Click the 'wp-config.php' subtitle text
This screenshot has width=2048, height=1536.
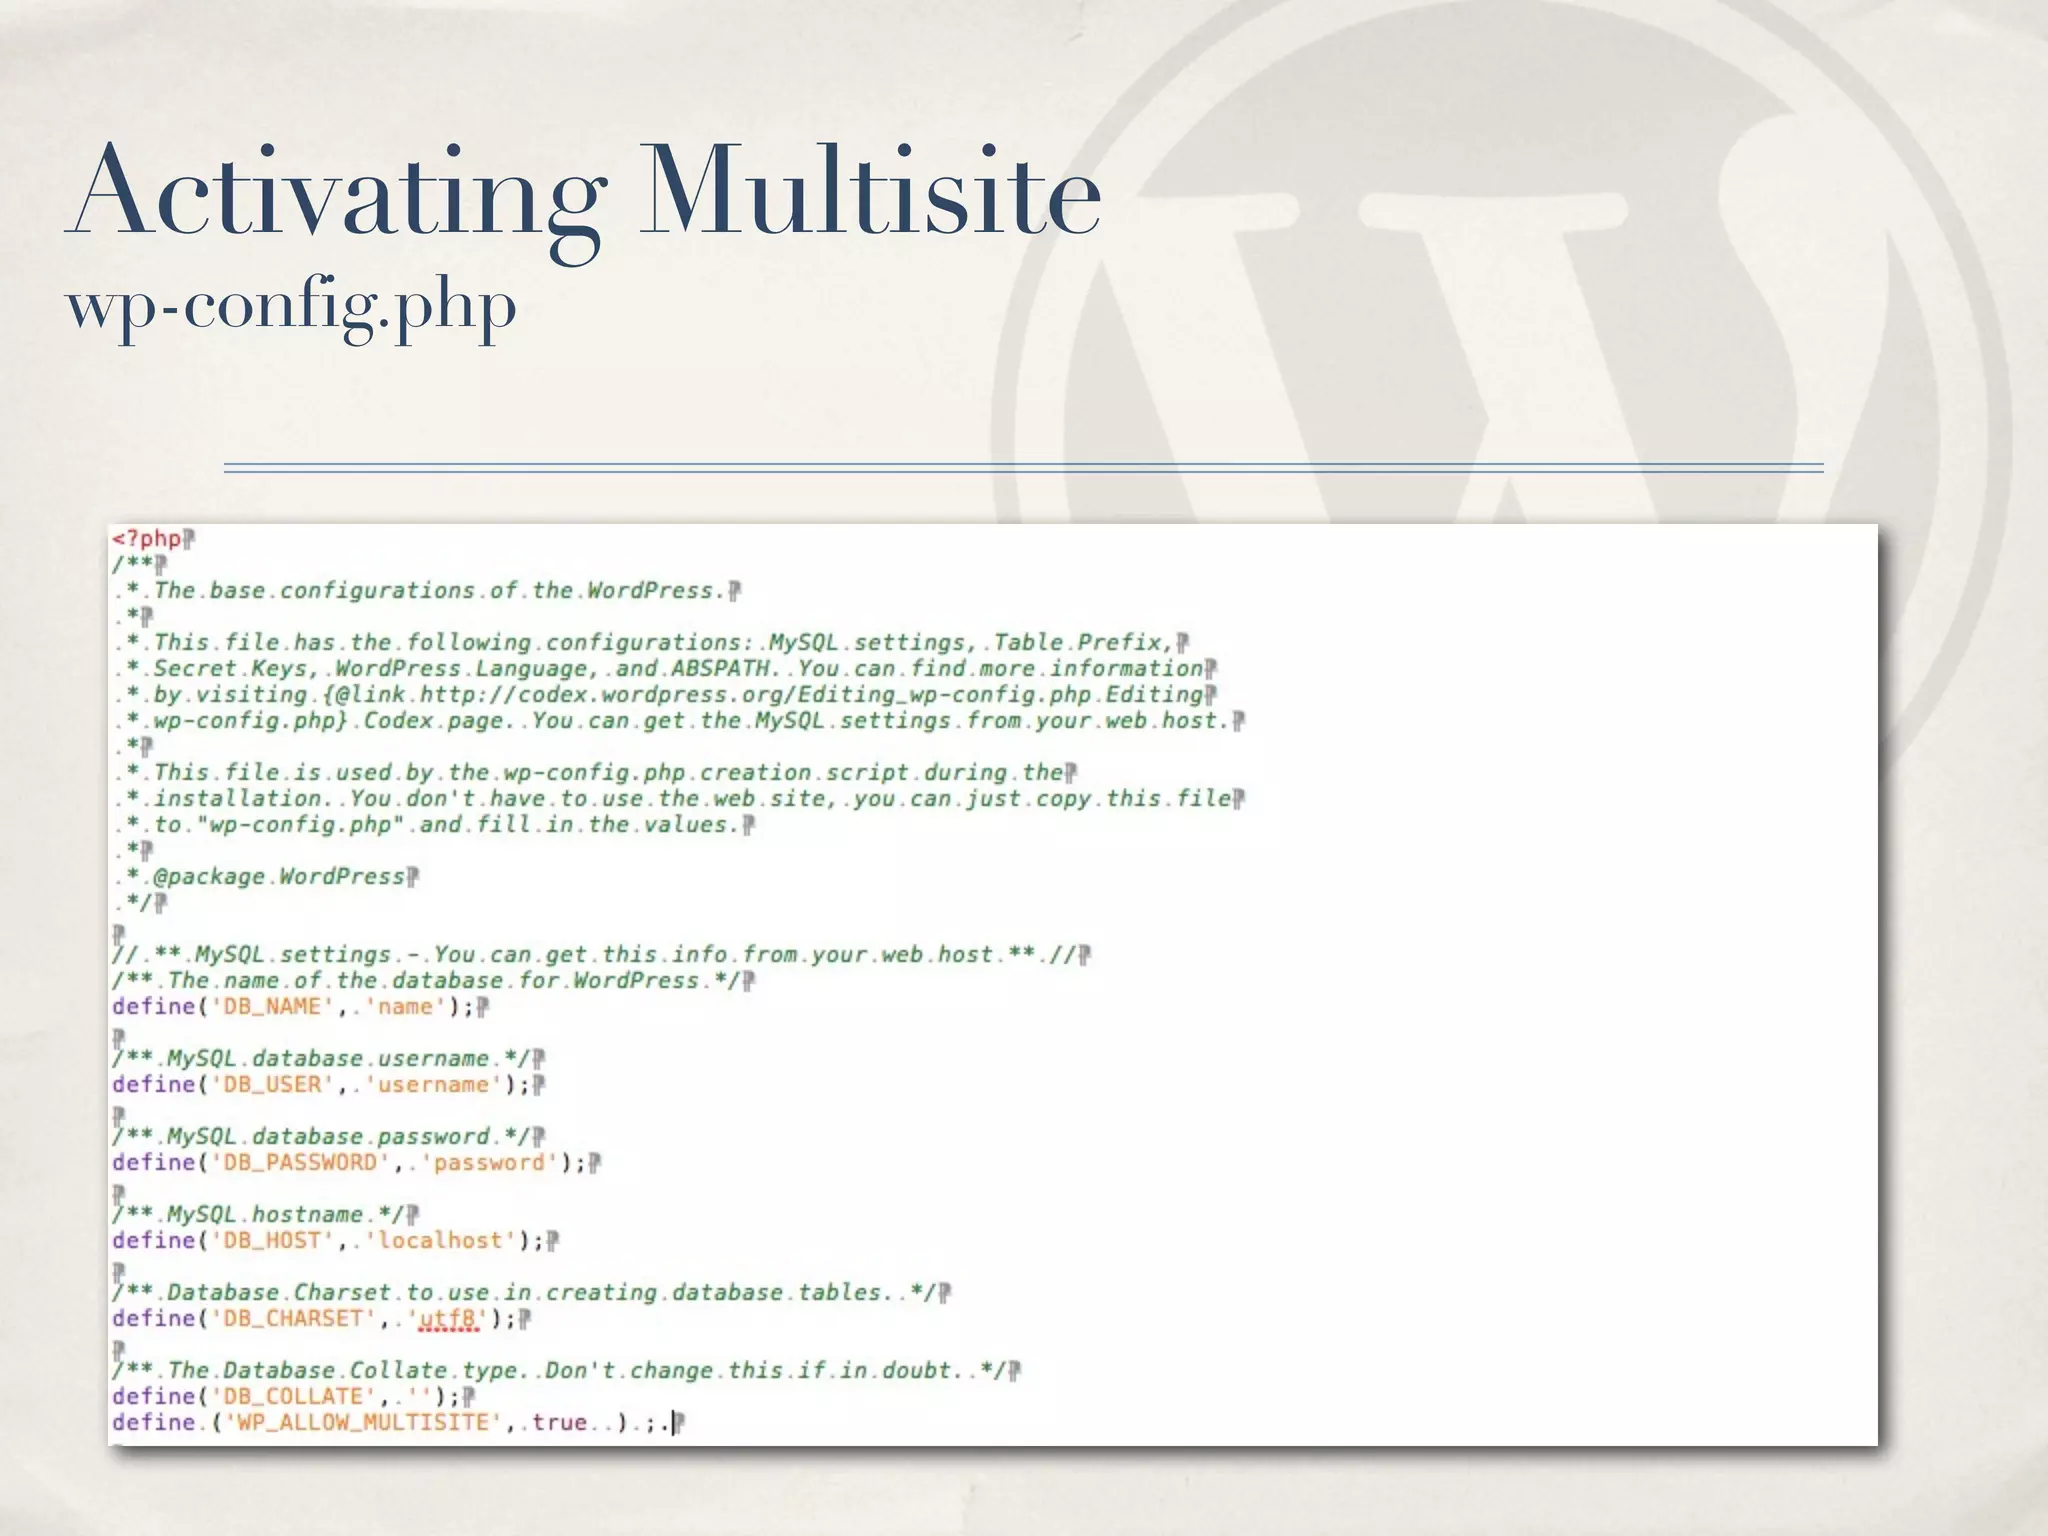pos(291,308)
